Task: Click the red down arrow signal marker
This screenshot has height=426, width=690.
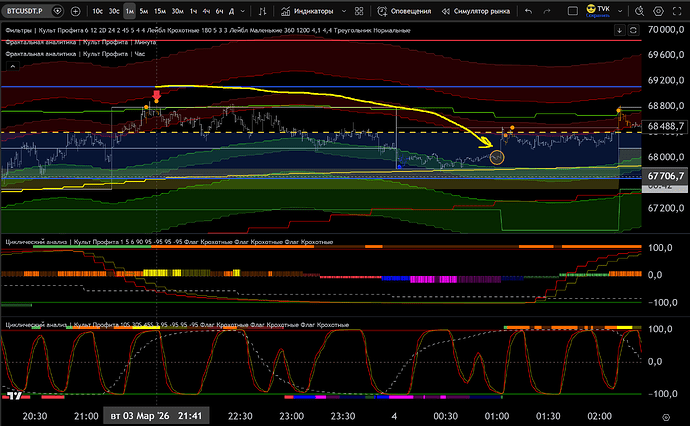Action: pyautogui.click(x=156, y=97)
